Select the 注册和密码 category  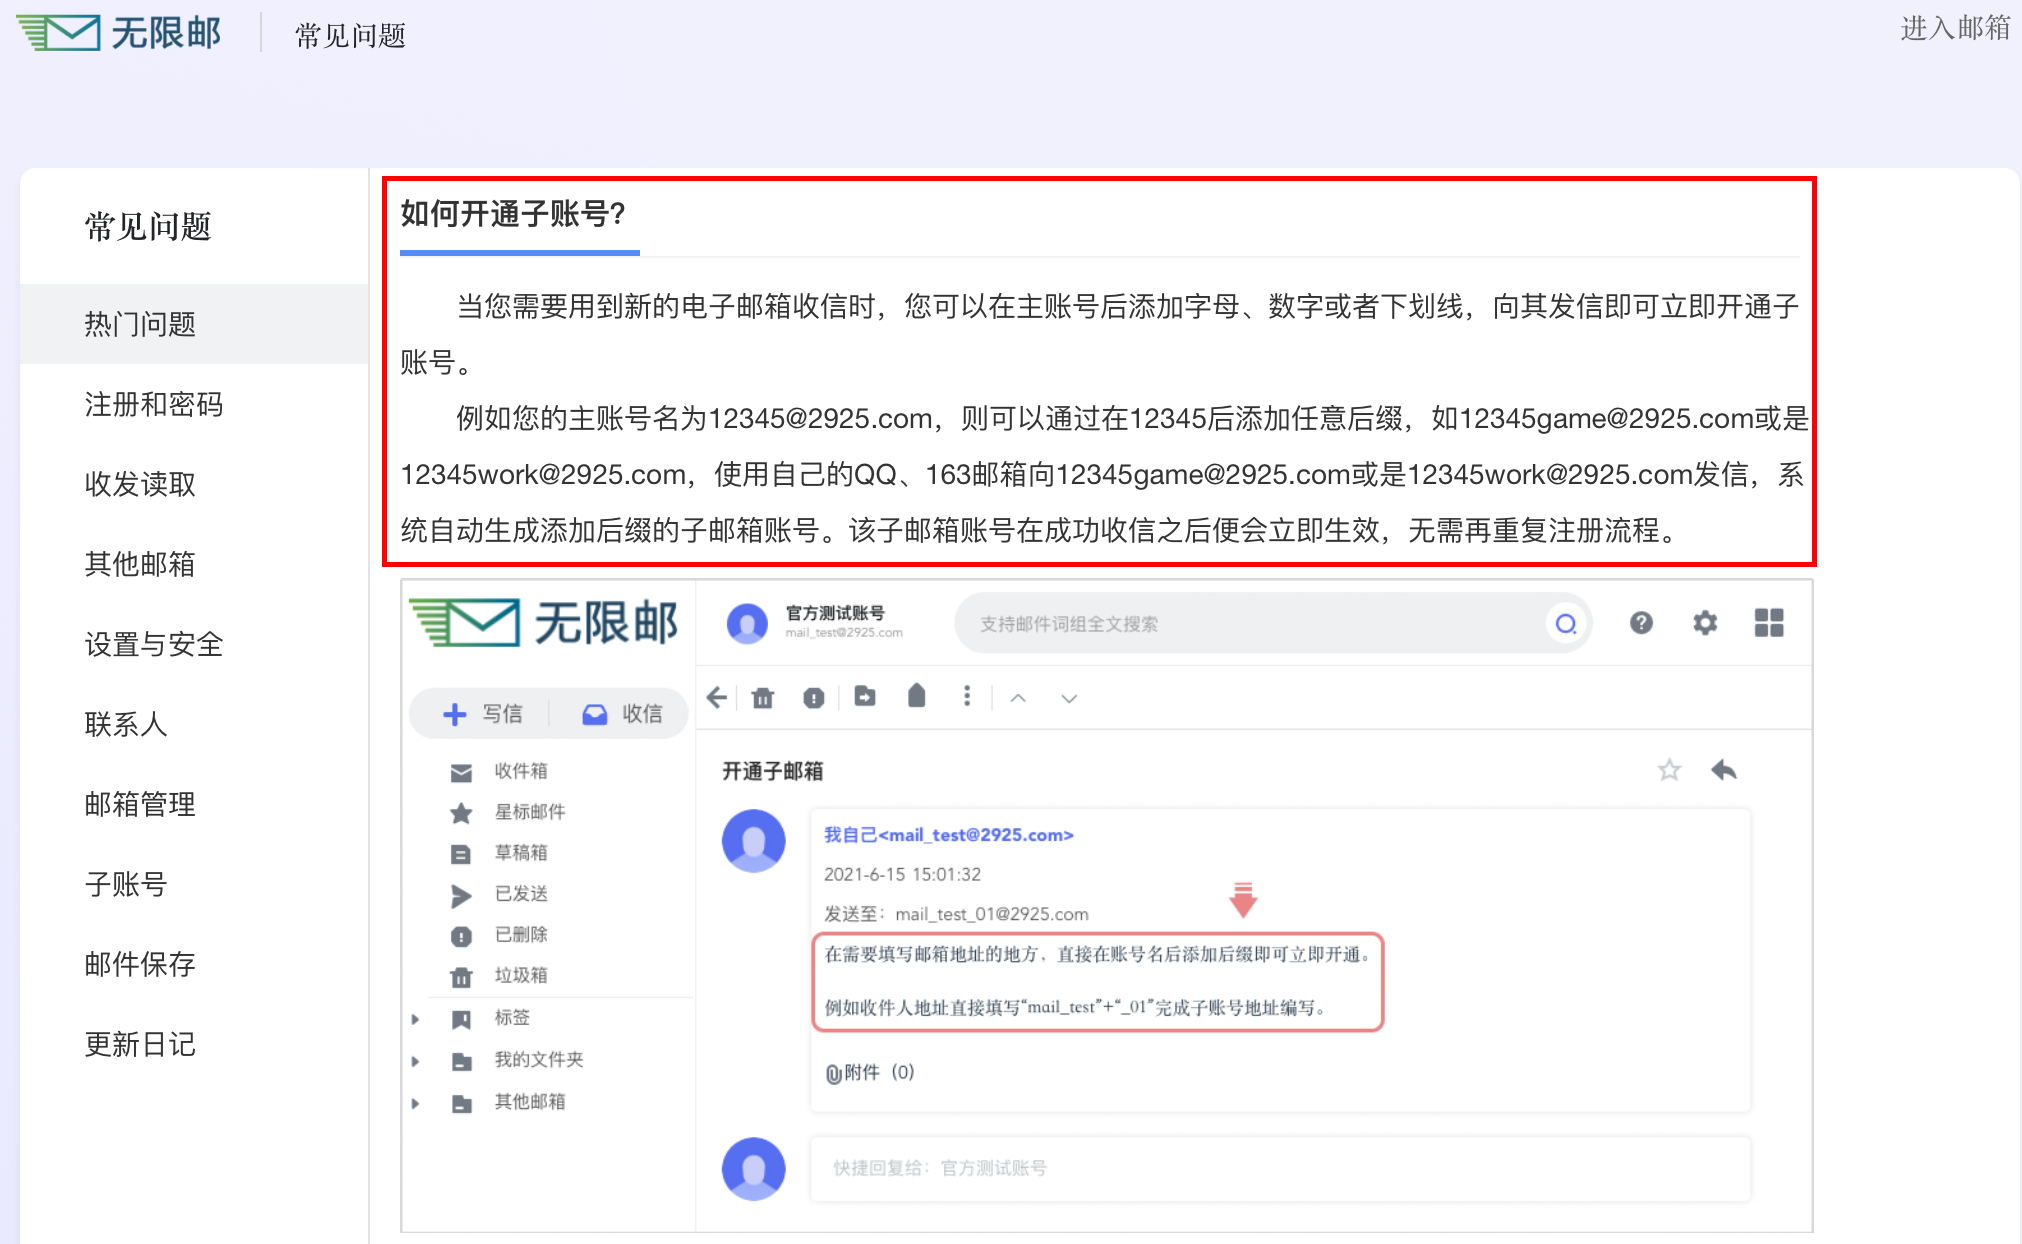point(154,404)
